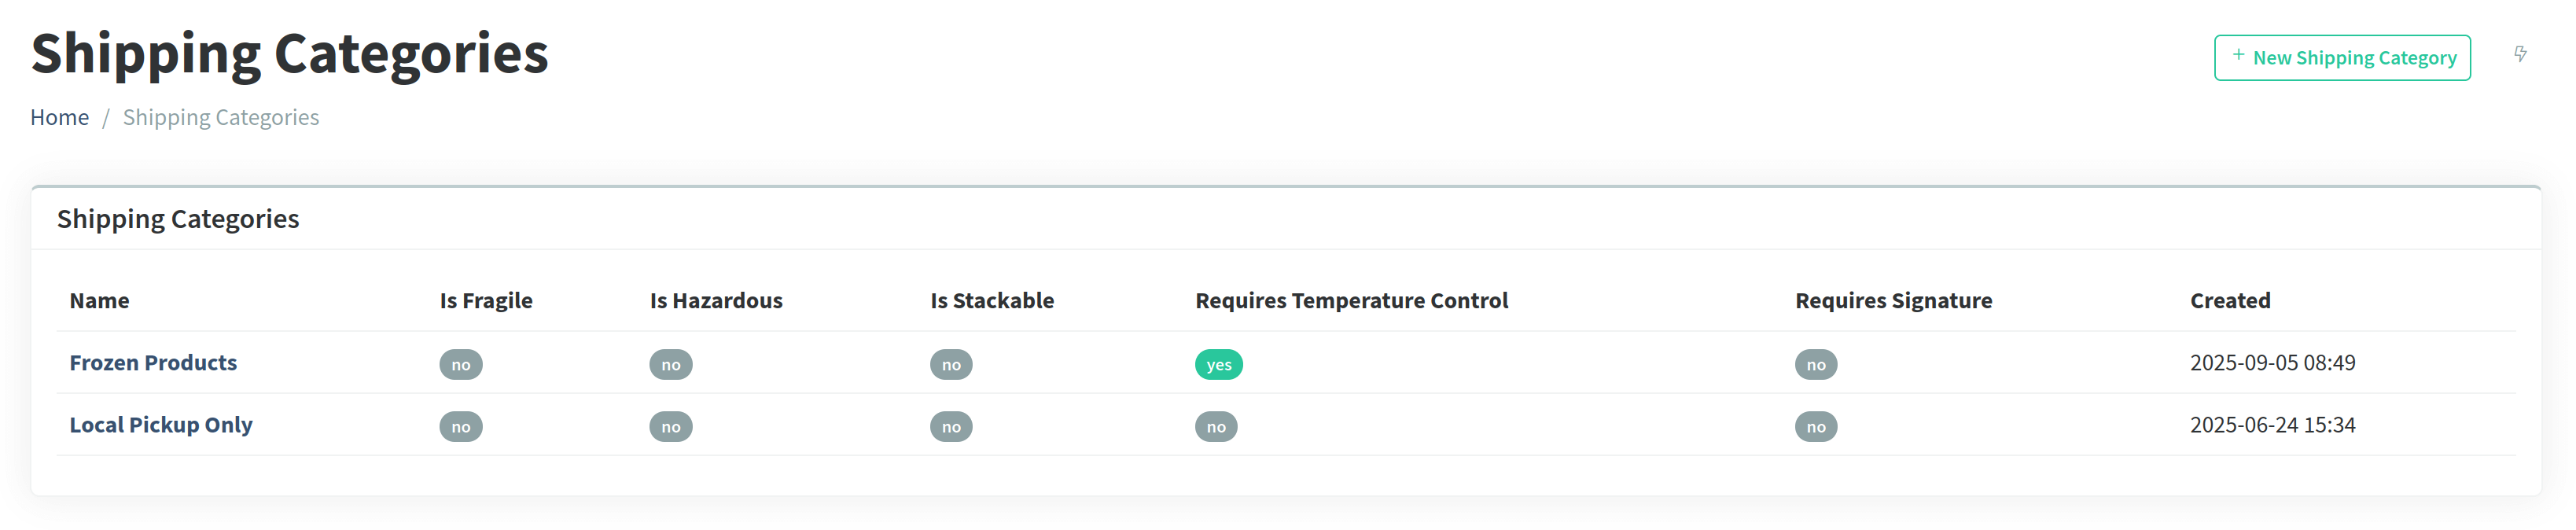Click the Requires Signature column header
Viewport: 2576px width, 530px height.
coord(1893,301)
